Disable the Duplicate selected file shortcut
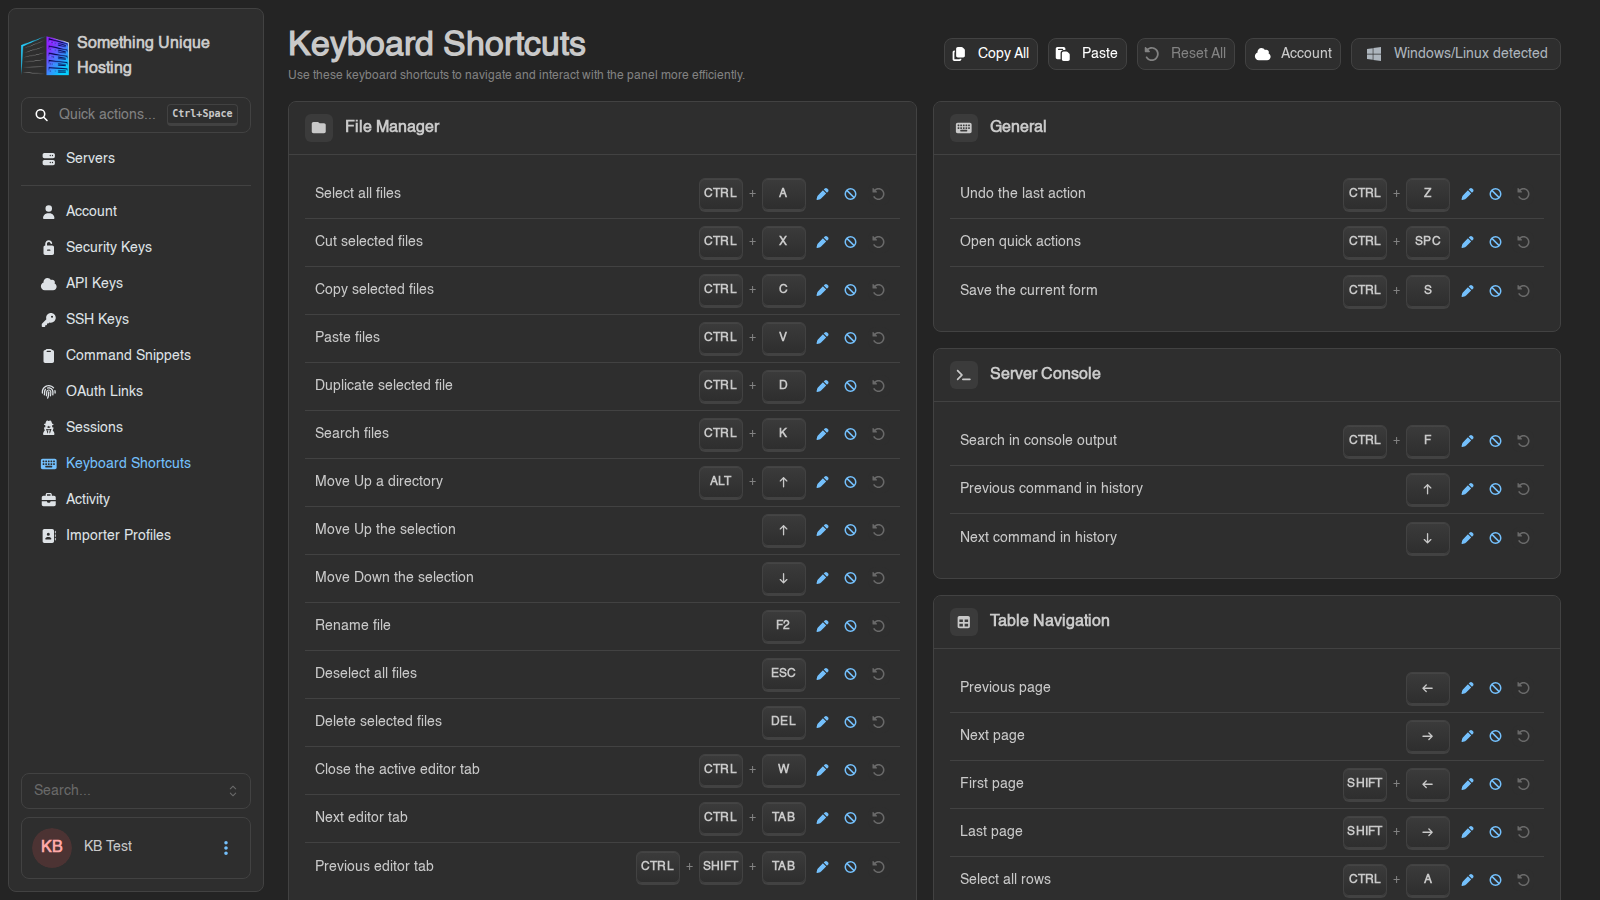The width and height of the screenshot is (1600, 900). pyautogui.click(x=850, y=386)
